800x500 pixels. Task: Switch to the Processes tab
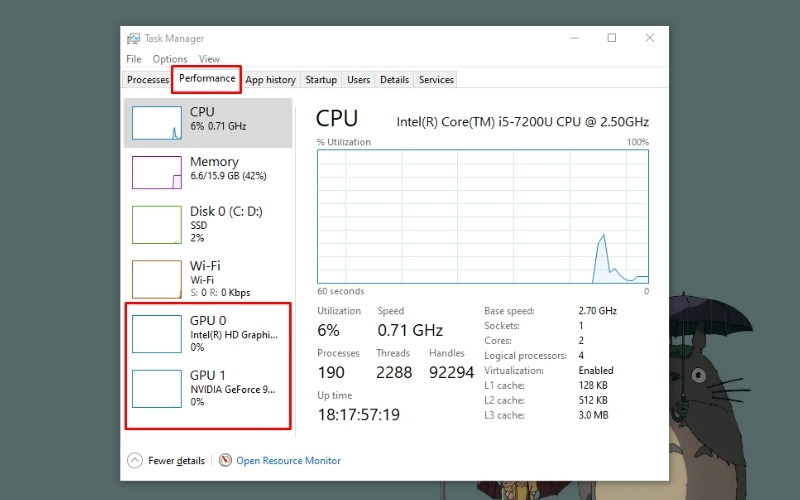pos(148,80)
